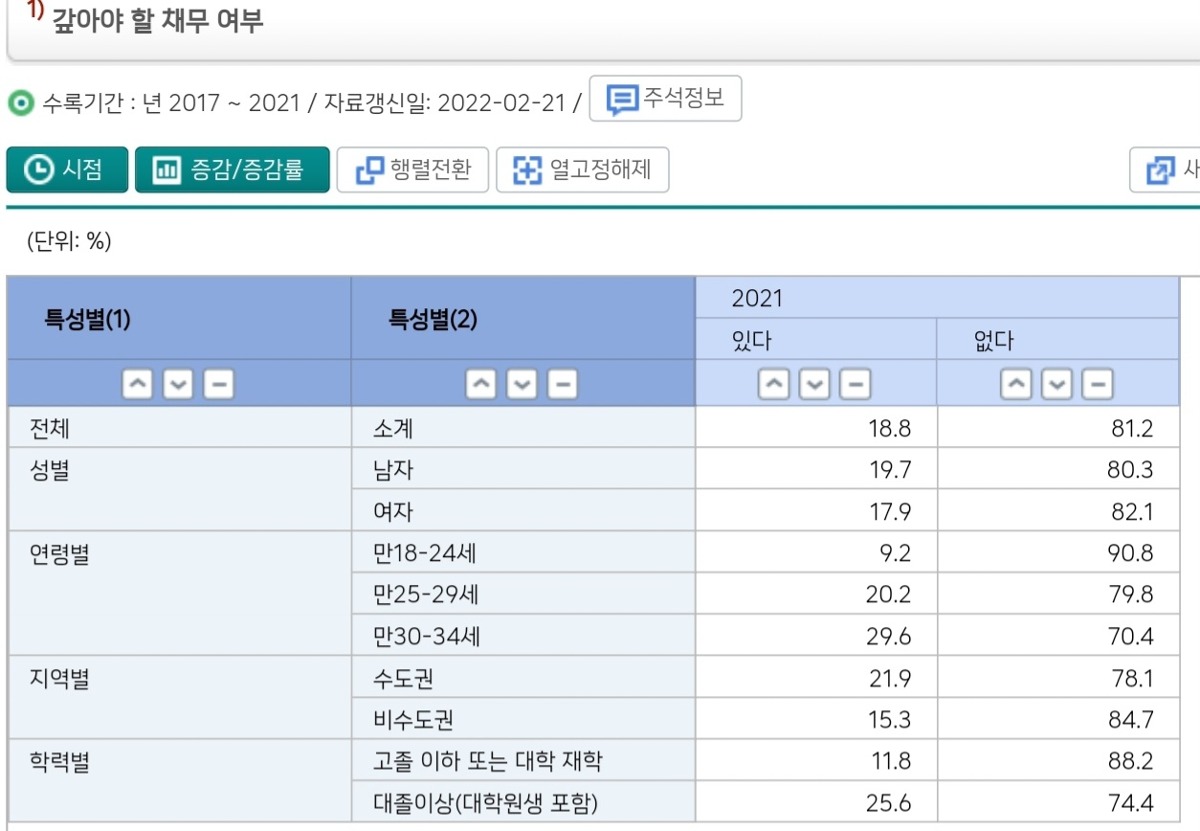1200x831 pixels.
Task: Sort 특성별(2) column ascending
Action: [x=481, y=384]
